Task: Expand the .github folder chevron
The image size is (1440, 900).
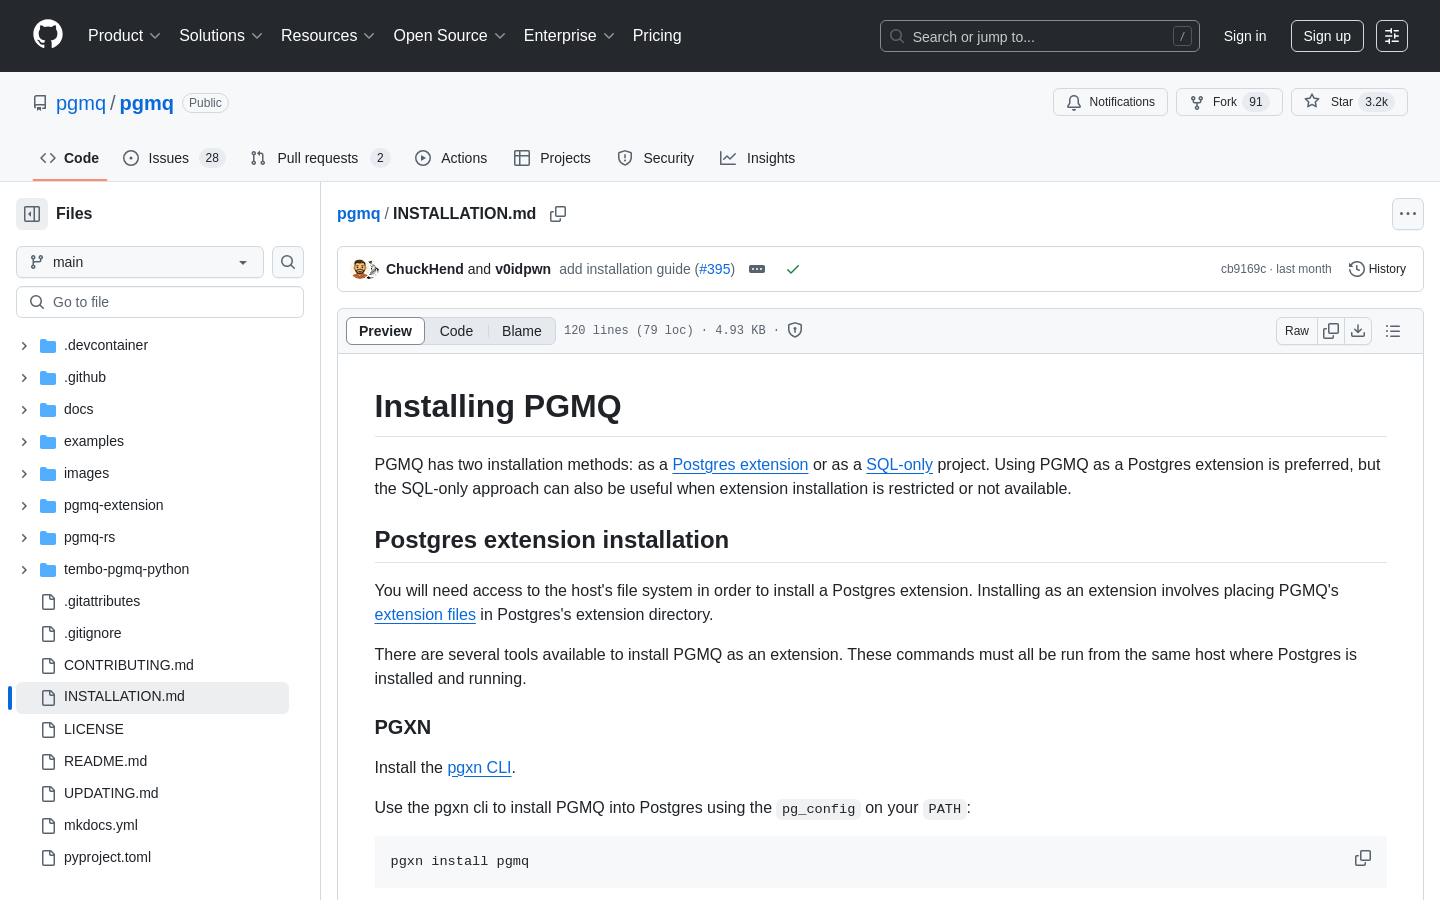Action: pyautogui.click(x=24, y=377)
